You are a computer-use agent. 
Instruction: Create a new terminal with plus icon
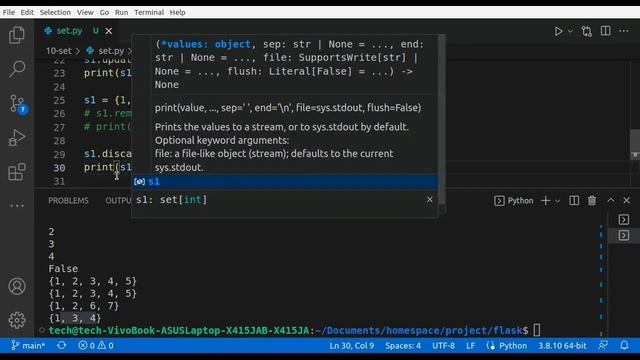pyautogui.click(x=545, y=200)
